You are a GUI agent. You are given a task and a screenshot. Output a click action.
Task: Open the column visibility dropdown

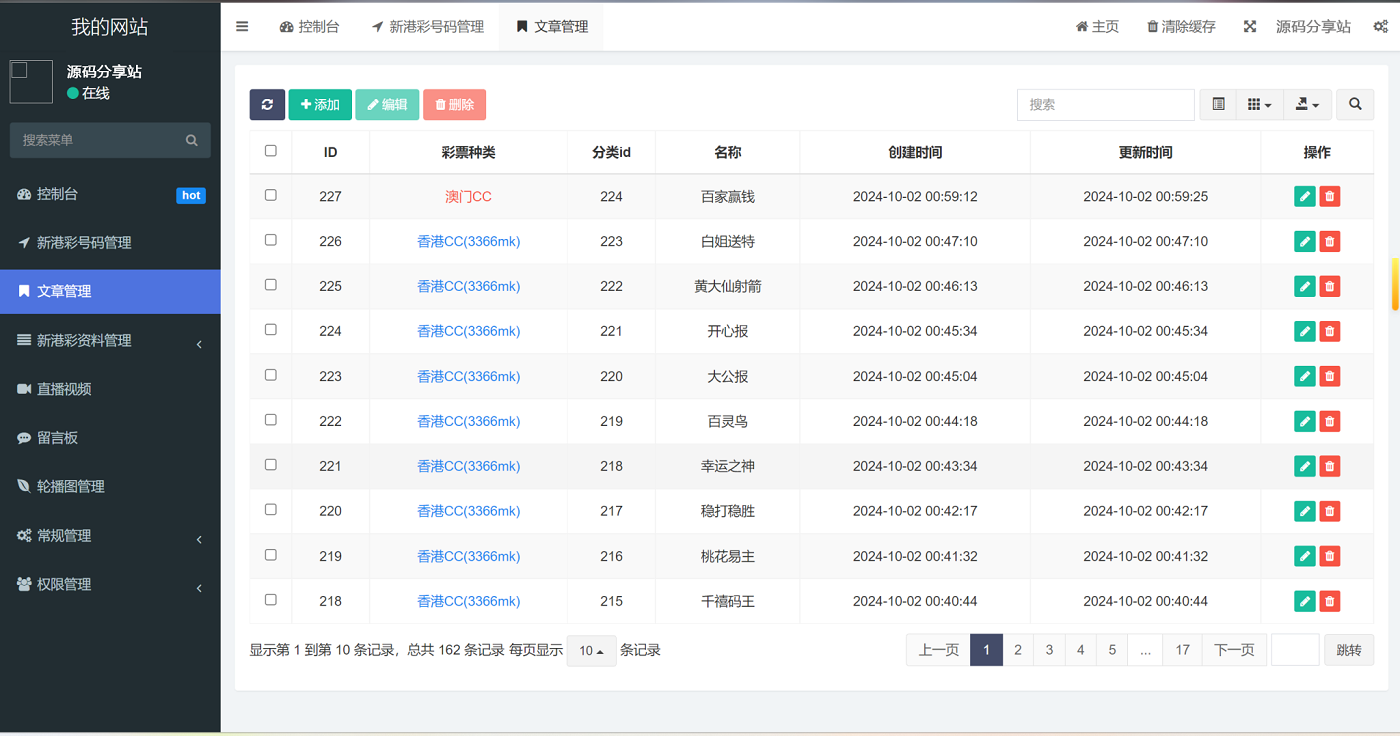coord(1259,105)
